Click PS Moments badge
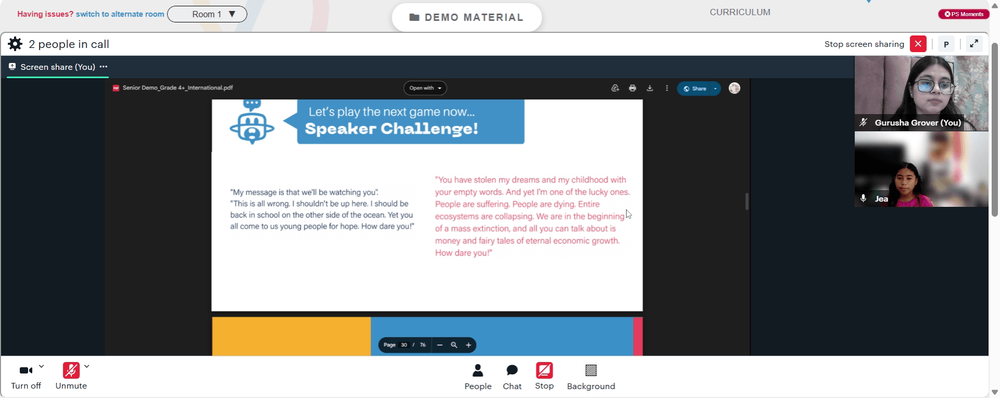This screenshot has height=398, width=1000. (963, 14)
